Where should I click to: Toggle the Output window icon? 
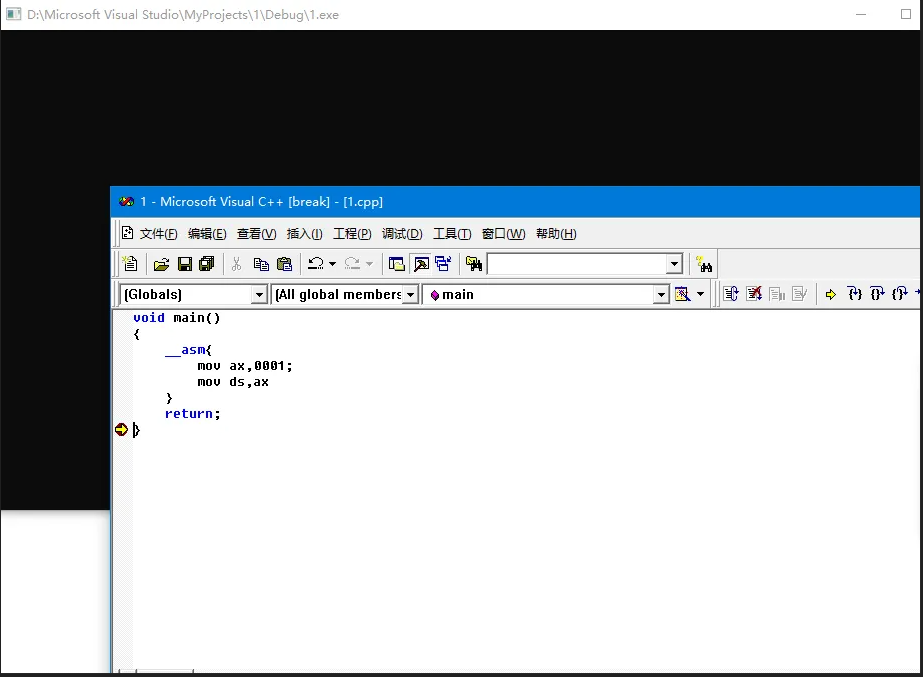(x=419, y=263)
